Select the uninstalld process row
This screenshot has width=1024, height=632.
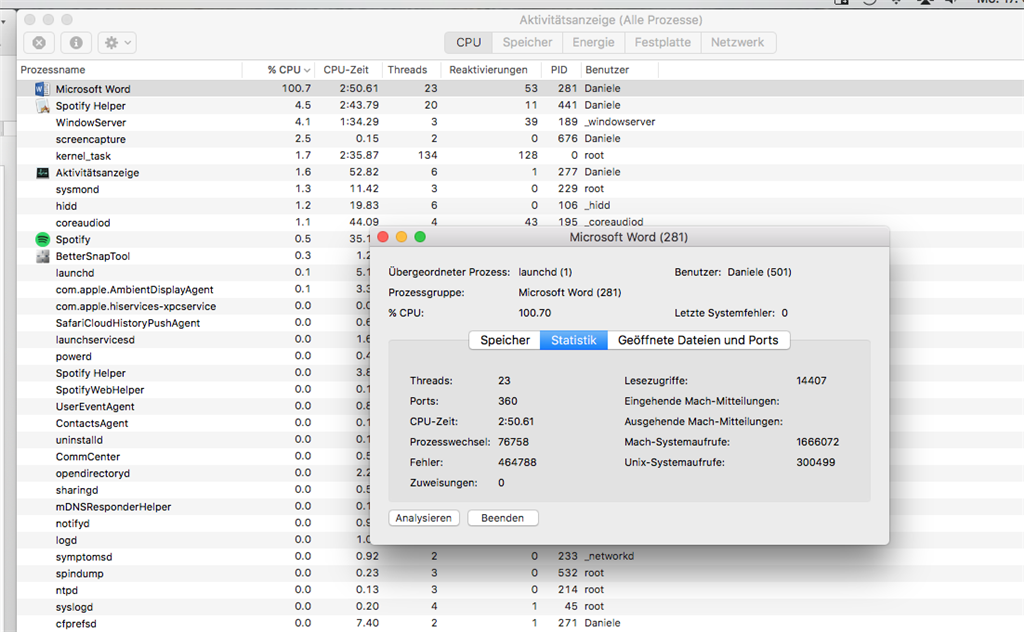pyautogui.click(x=194, y=440)
